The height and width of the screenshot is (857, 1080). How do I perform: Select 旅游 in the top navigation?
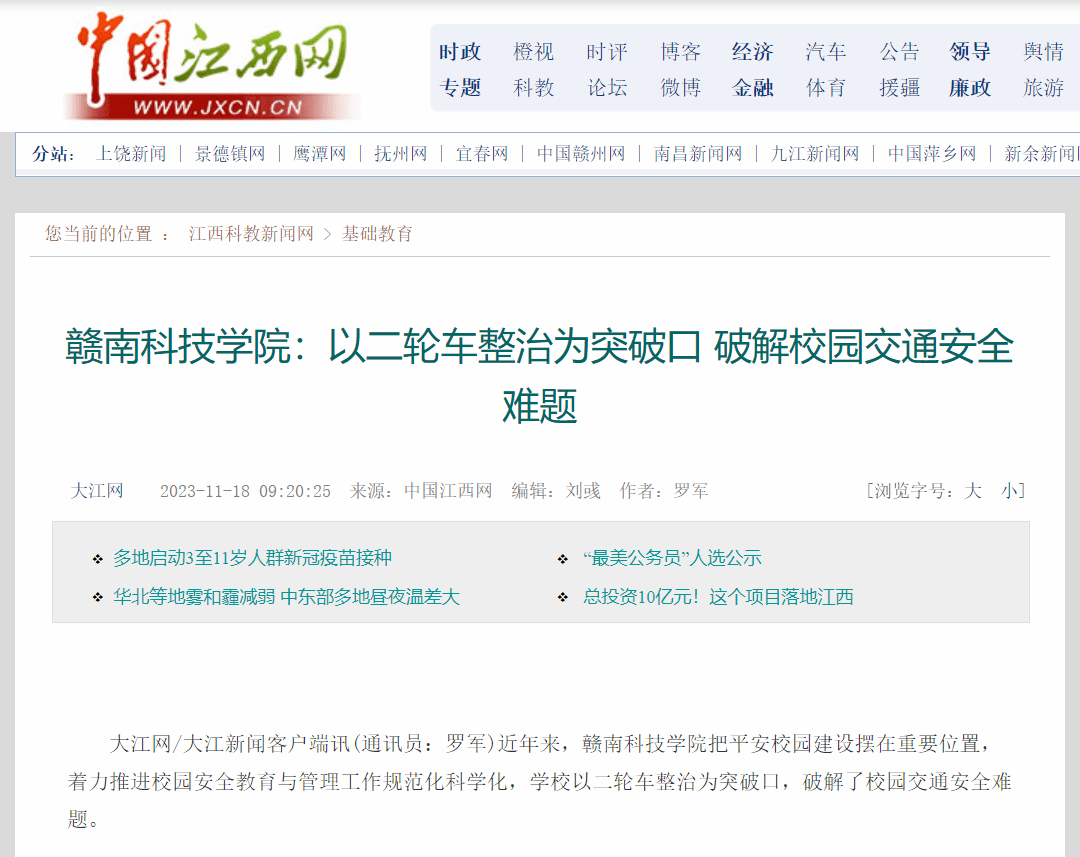(x=1043, y=88)
